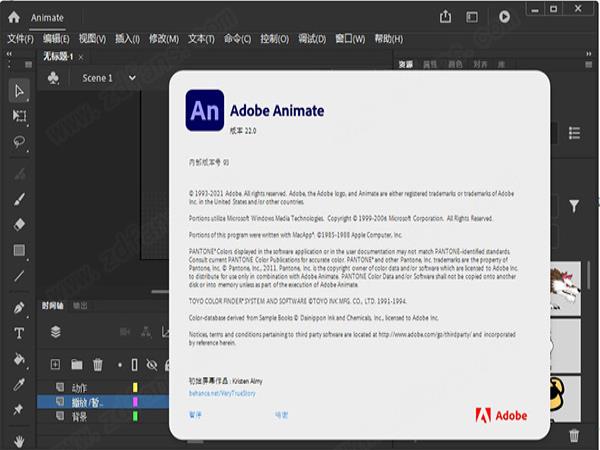Screen dimensions: 600x450
Task: Open the Scene 1 dropdown
Action: tap(132, 78)
